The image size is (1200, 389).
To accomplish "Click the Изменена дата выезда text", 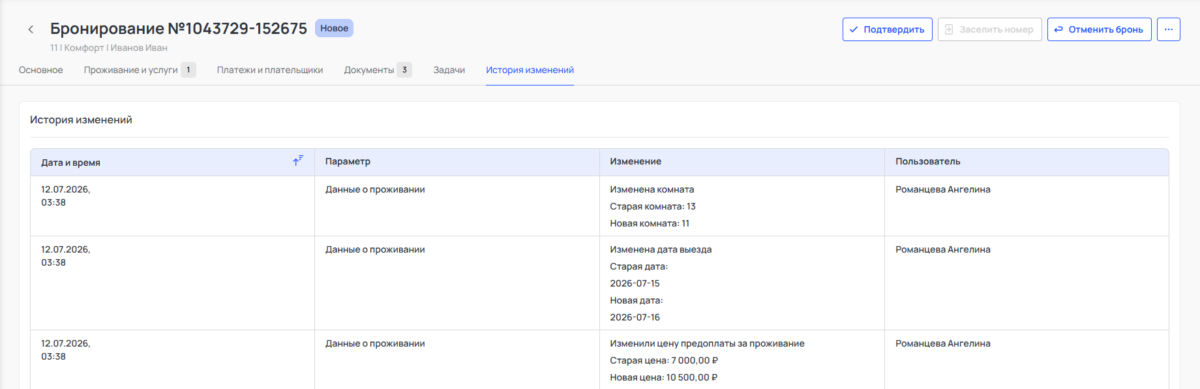I will point(661,249).
